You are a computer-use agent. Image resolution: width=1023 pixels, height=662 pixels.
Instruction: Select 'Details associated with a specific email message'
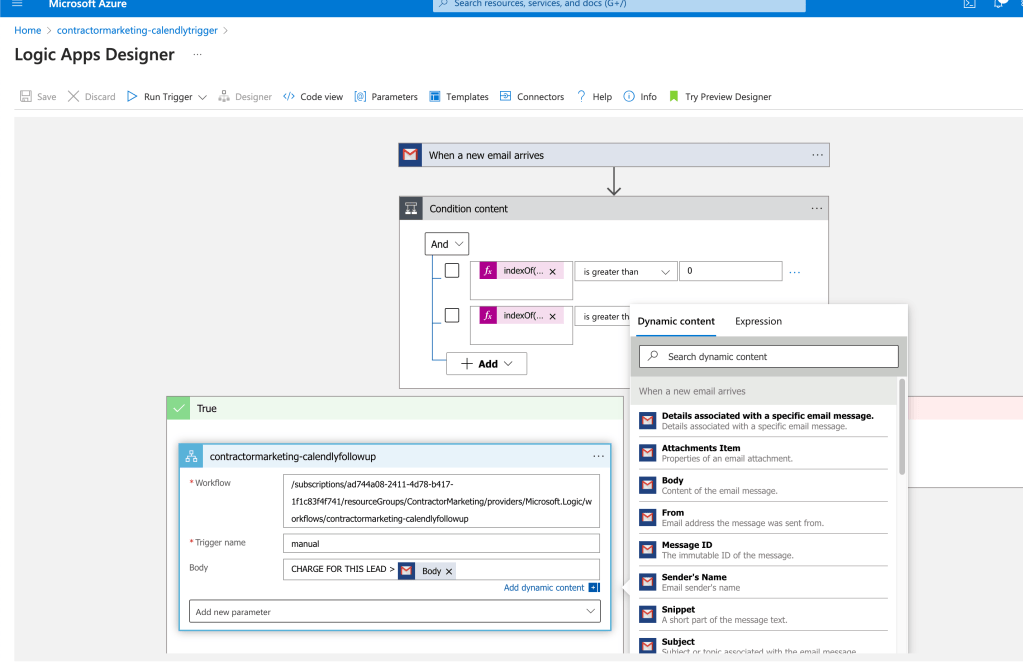[763, 421]
